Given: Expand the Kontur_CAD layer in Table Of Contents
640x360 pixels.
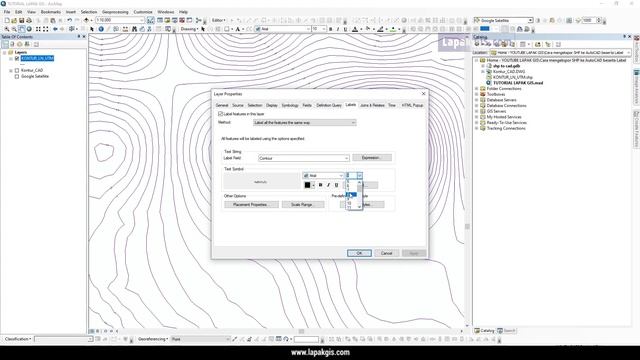Looking at the screenshot, I should (11, 70).
